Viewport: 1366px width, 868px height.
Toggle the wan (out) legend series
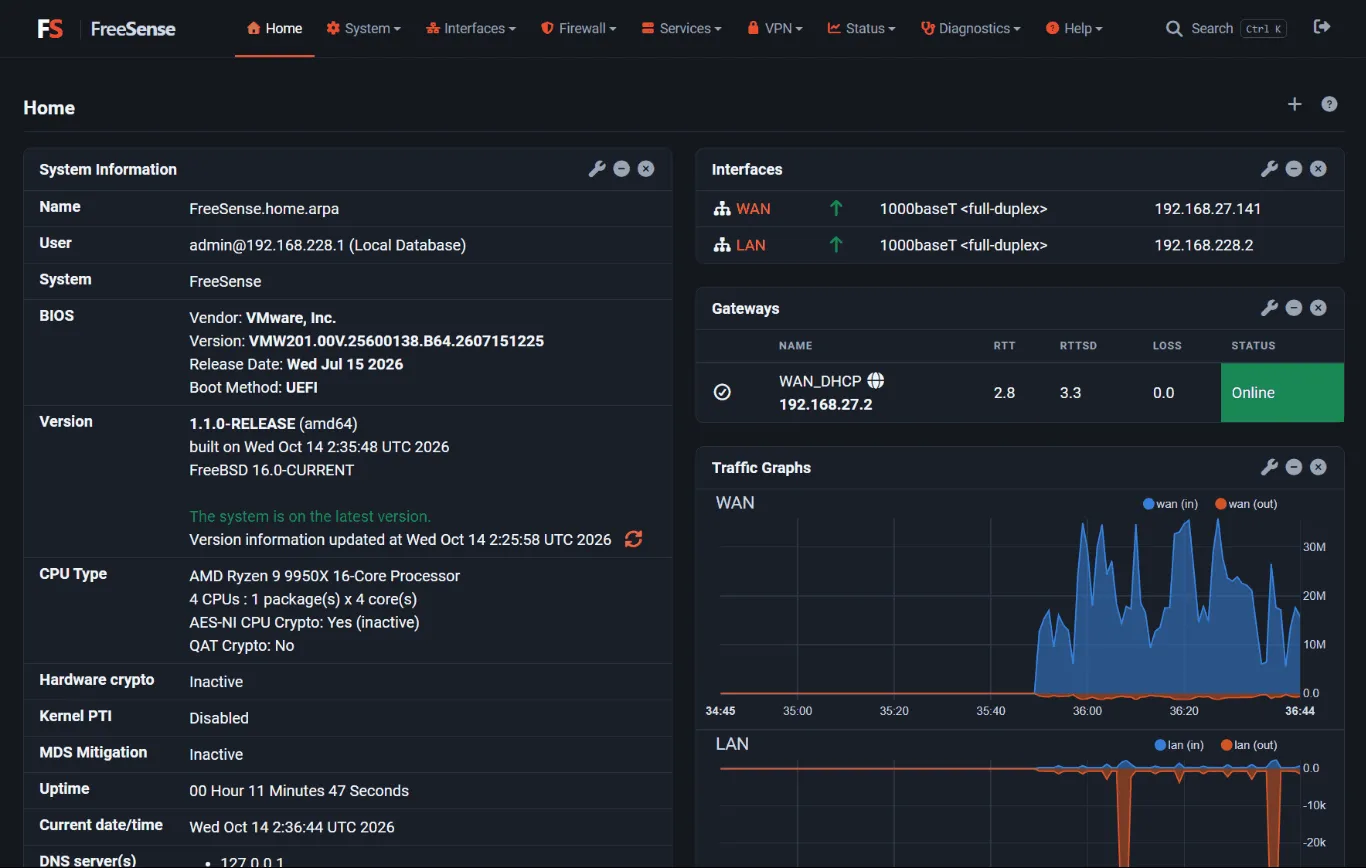coord(1246,504)
